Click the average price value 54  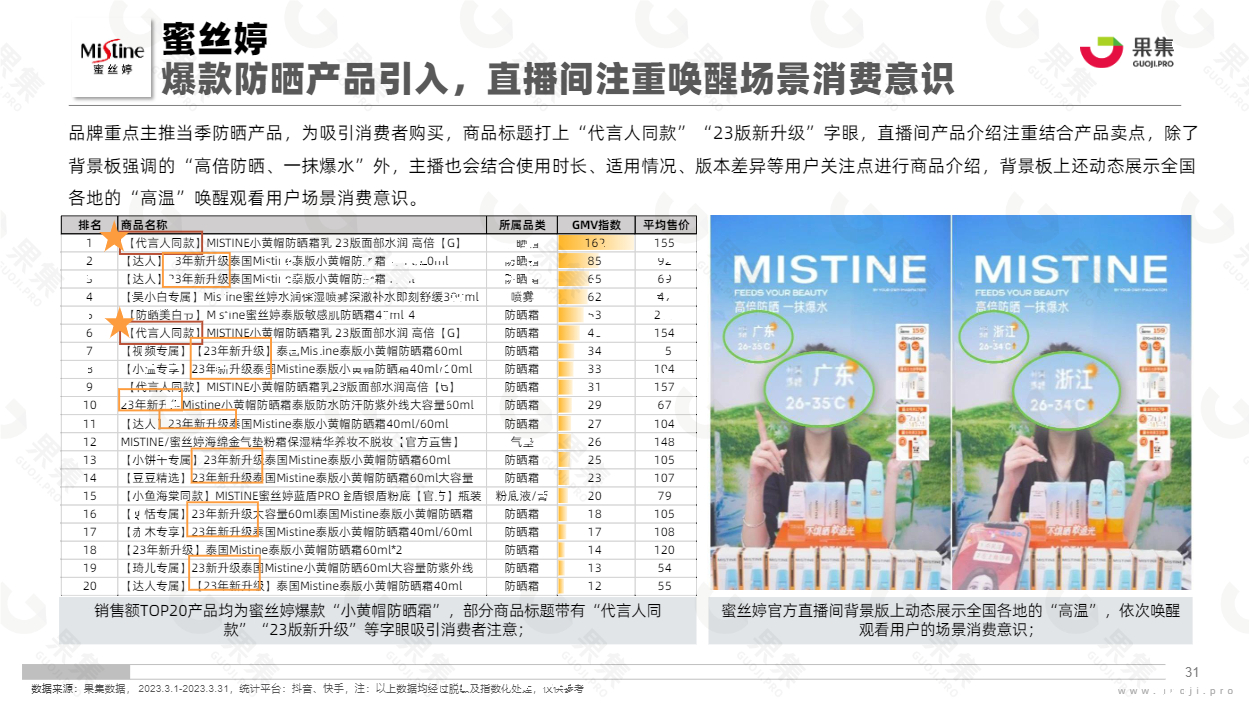[665, 567]
